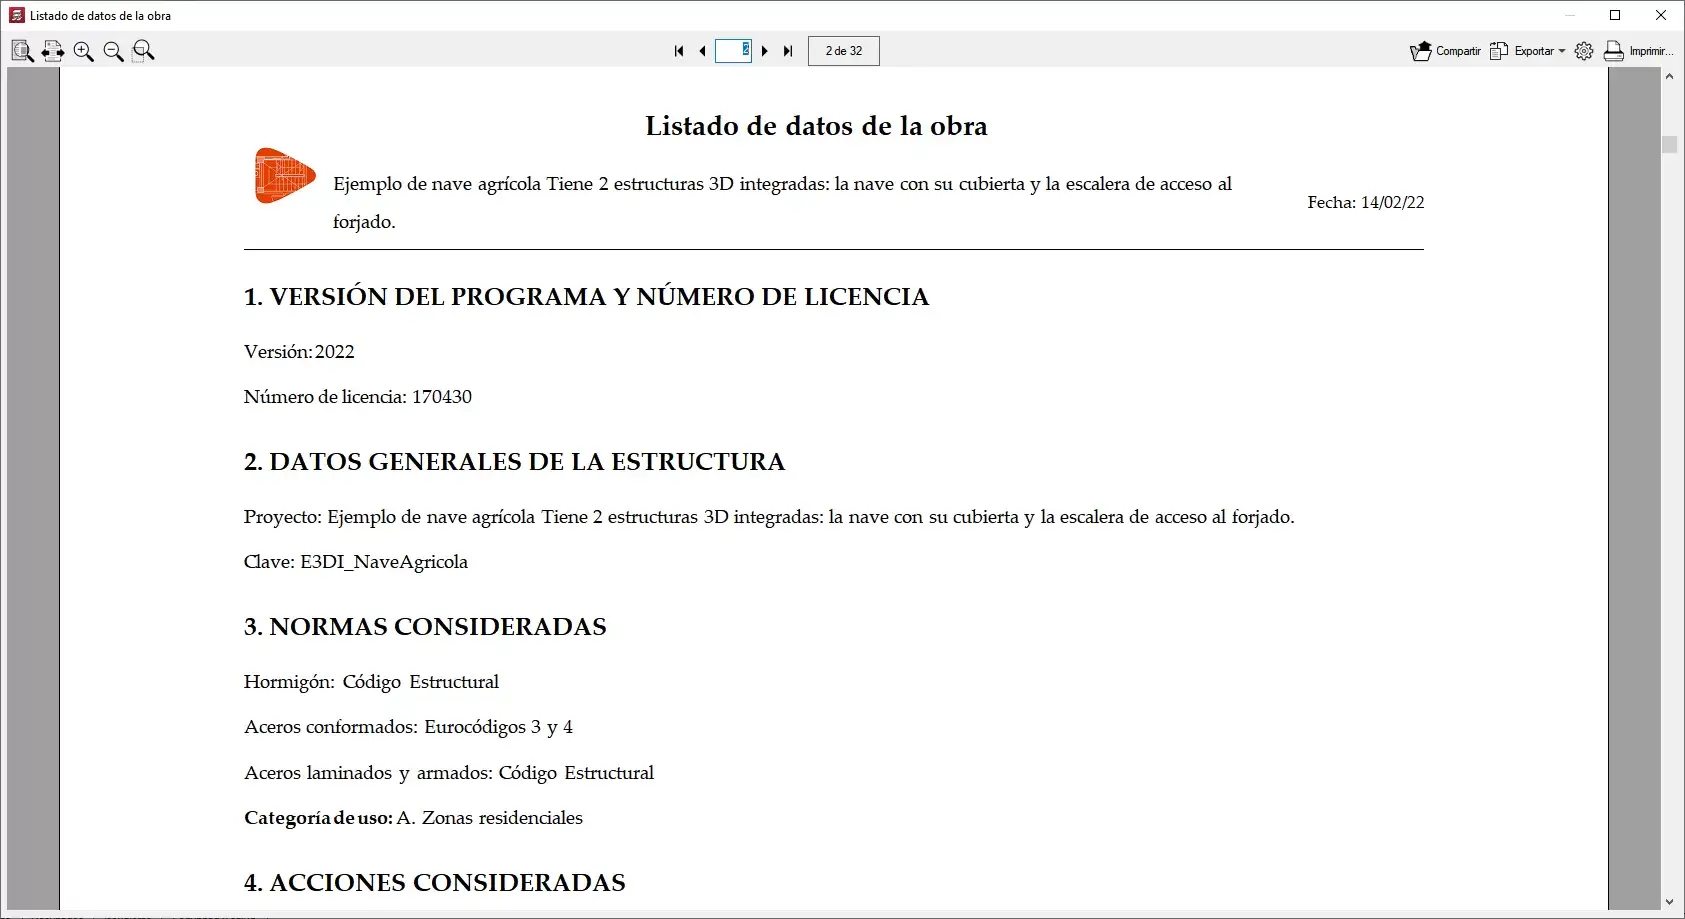Go to the first page
The image size is (1685, 919).
pyautogui.click(x=679, y=51)
